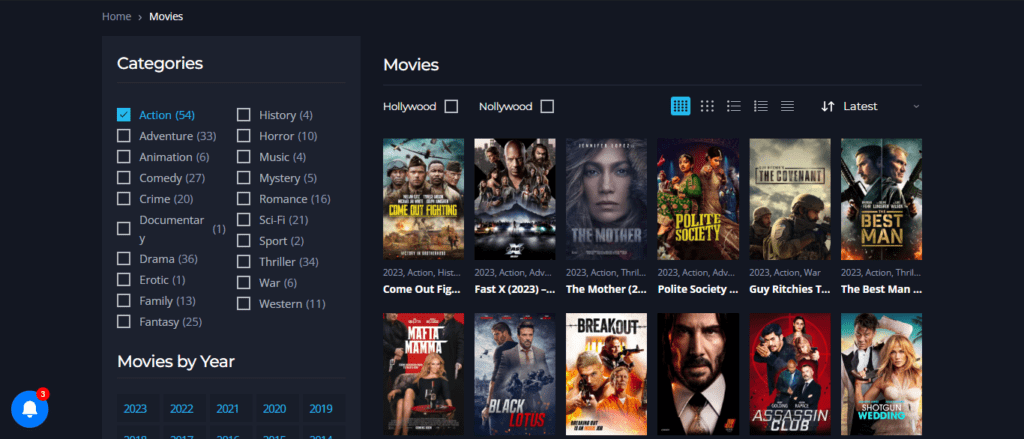Check the Mystery category checkbox
Image resolution: width=1024 pixels, height=439 pixels.
(244, 178)
